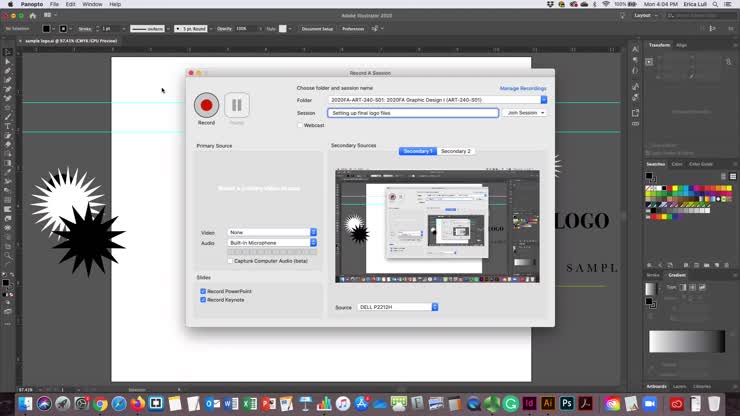This screenshot has width=740, height=416.
Task: Open the Audio source dropdown
Action: pyautogui.click(x=272, y=243)
